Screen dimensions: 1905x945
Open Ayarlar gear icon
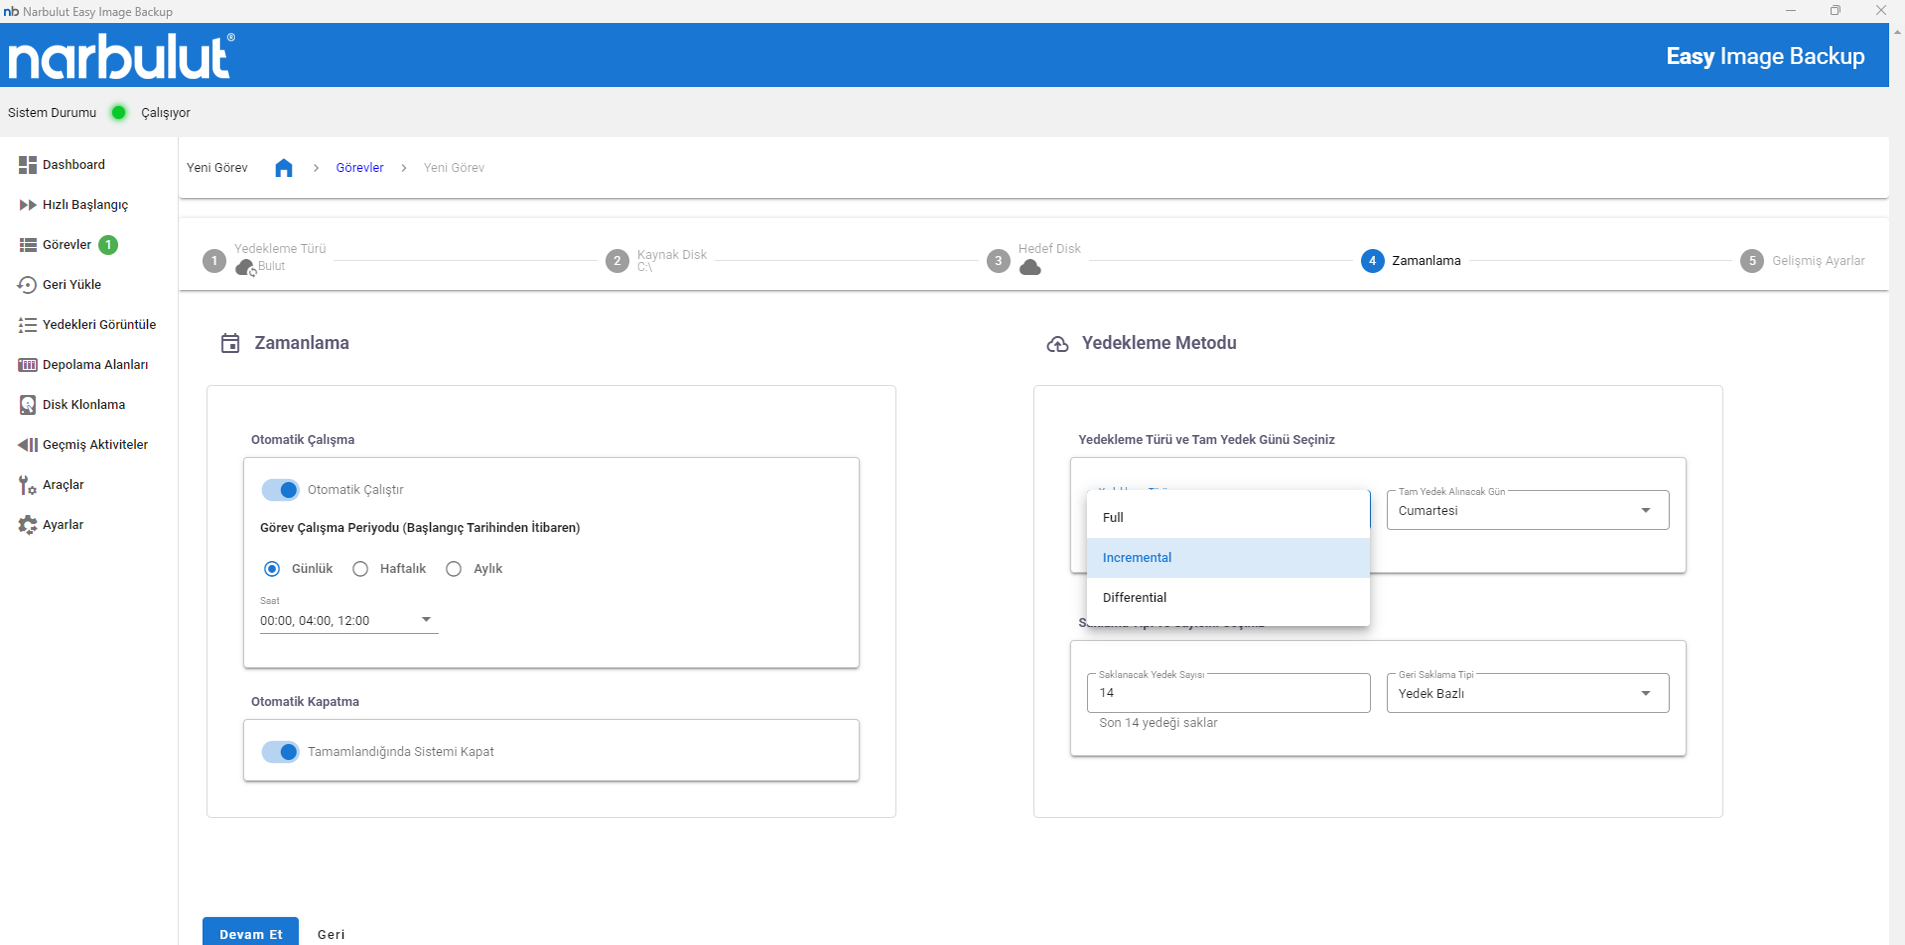tap(27, 525)
